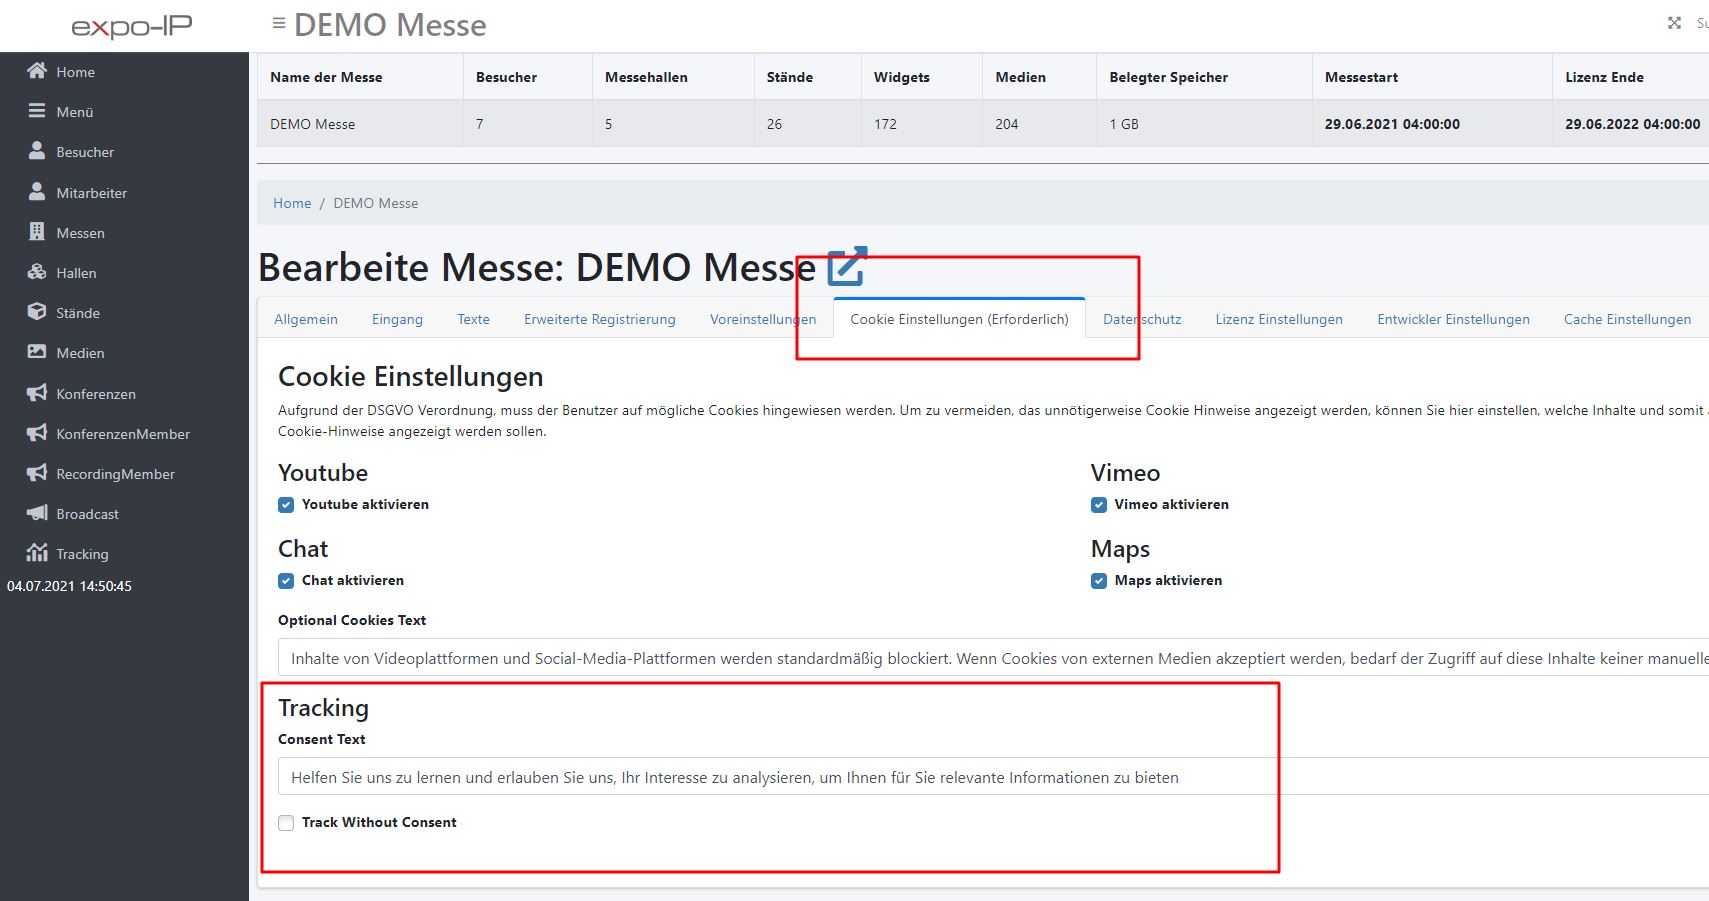Toggle the Maps aktivieren checkbox
This screenshot has height=901, width=1709.
point(1099,581)
